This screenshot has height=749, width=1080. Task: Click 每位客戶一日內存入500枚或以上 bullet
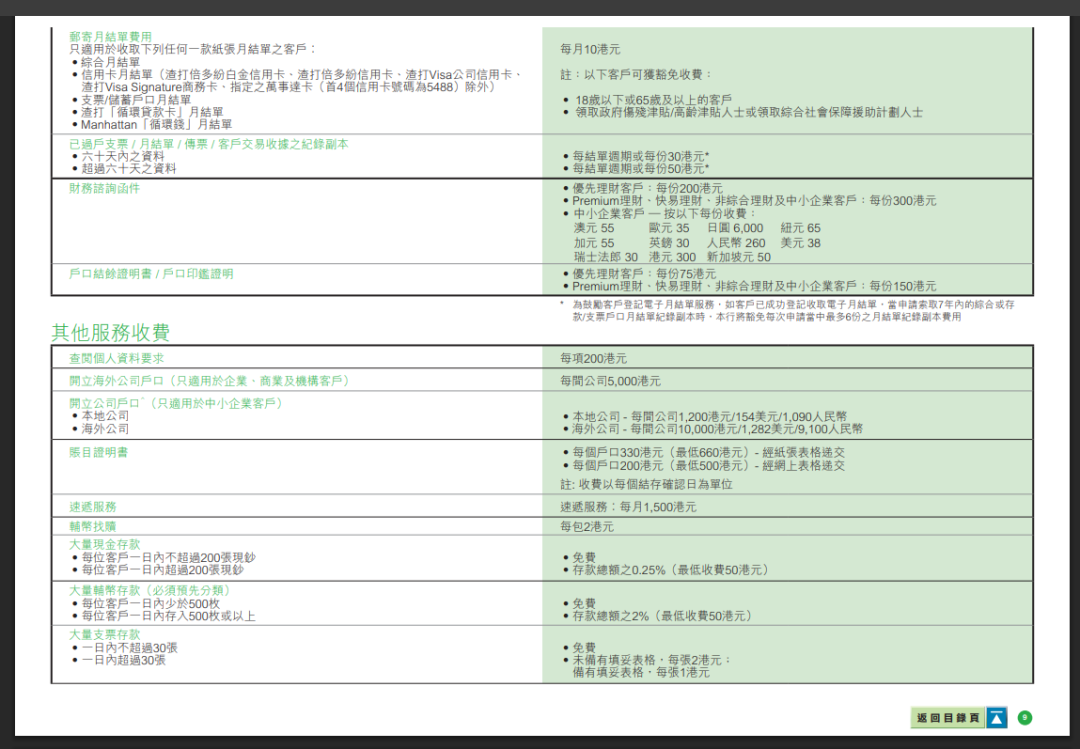click(168, 616)
